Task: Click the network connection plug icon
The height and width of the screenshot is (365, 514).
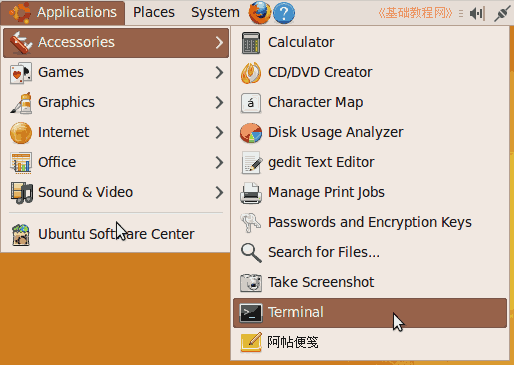Action: coord(502,13)
